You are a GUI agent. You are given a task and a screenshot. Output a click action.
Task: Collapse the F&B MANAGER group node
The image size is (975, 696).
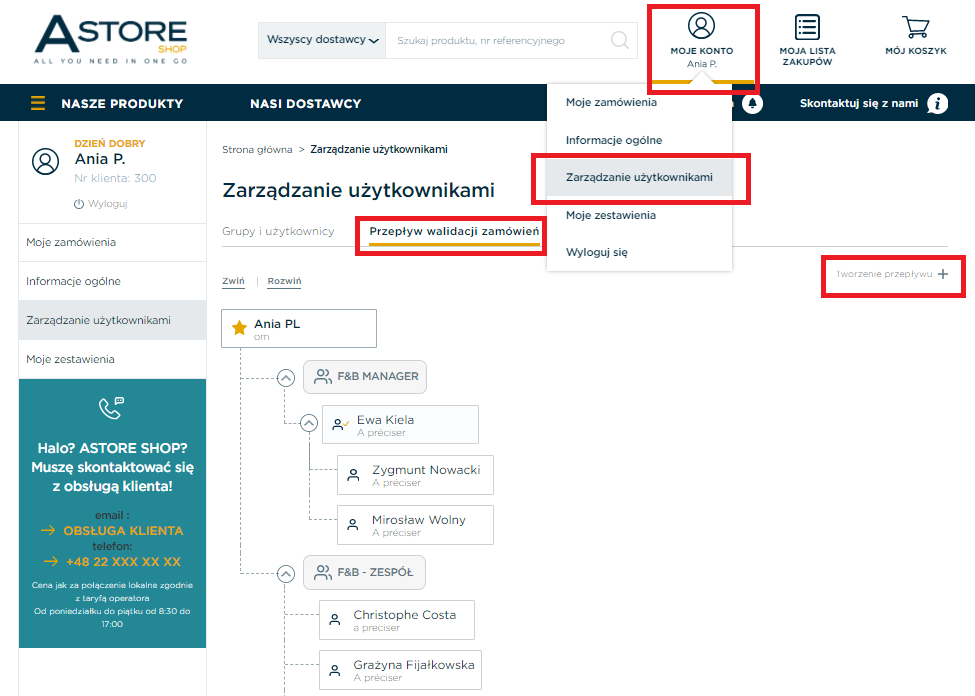286,378
